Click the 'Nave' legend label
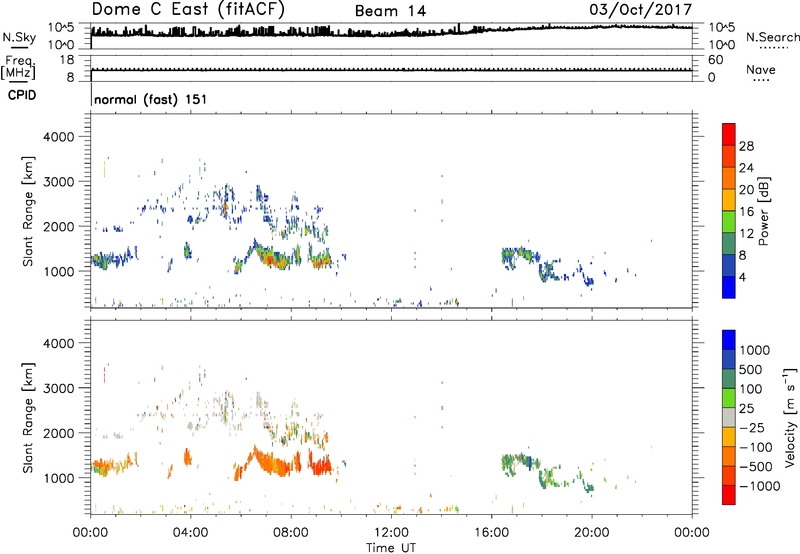Image resolution: width=800 pixels, height=554 pixels. 761,69
